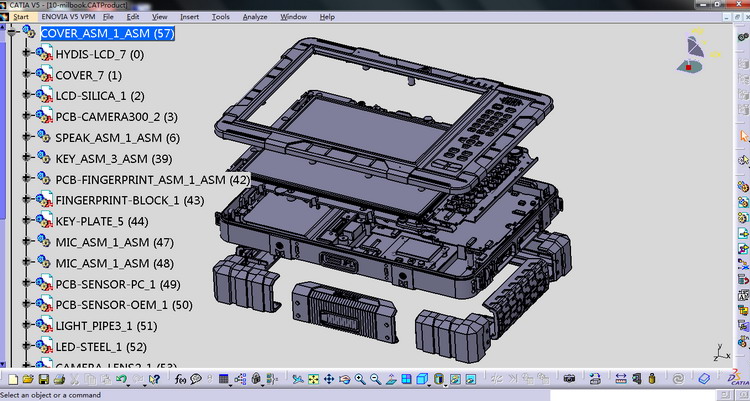Select MIC_ASM_1_ASM (48) in the tree
Screen dimensions: 750x401
(x=115, y=263)
